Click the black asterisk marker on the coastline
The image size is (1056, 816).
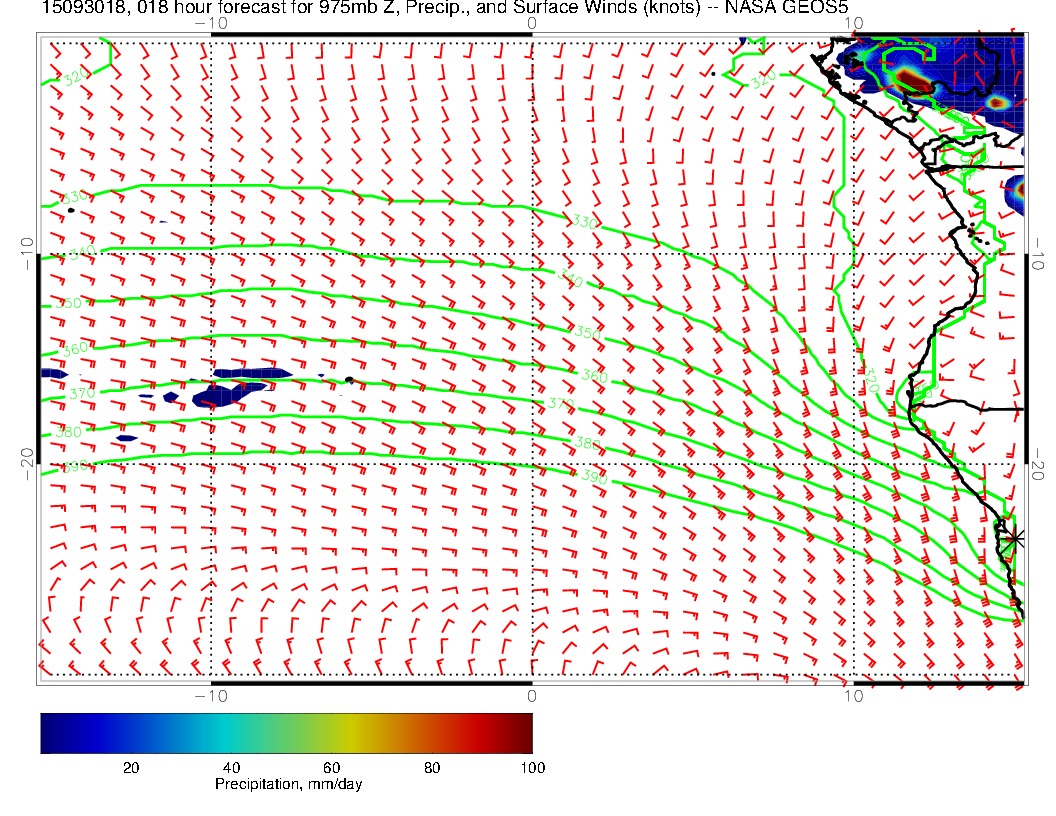pyautogui.click(x=1015, y=537)
